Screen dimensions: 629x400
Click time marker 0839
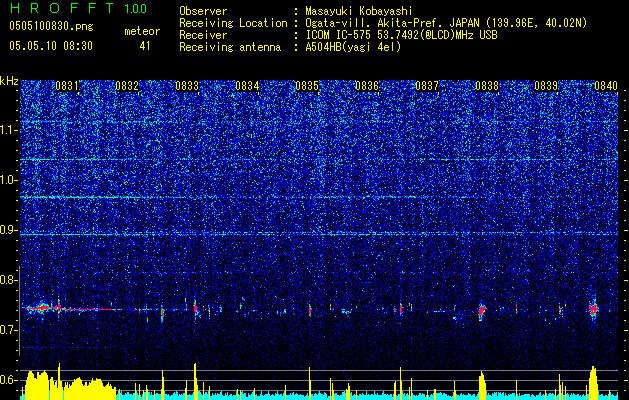(546, 86)
